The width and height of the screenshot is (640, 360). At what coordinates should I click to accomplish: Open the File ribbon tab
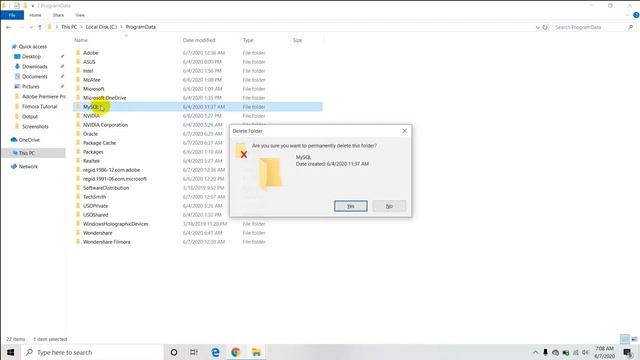click(12, 15)
